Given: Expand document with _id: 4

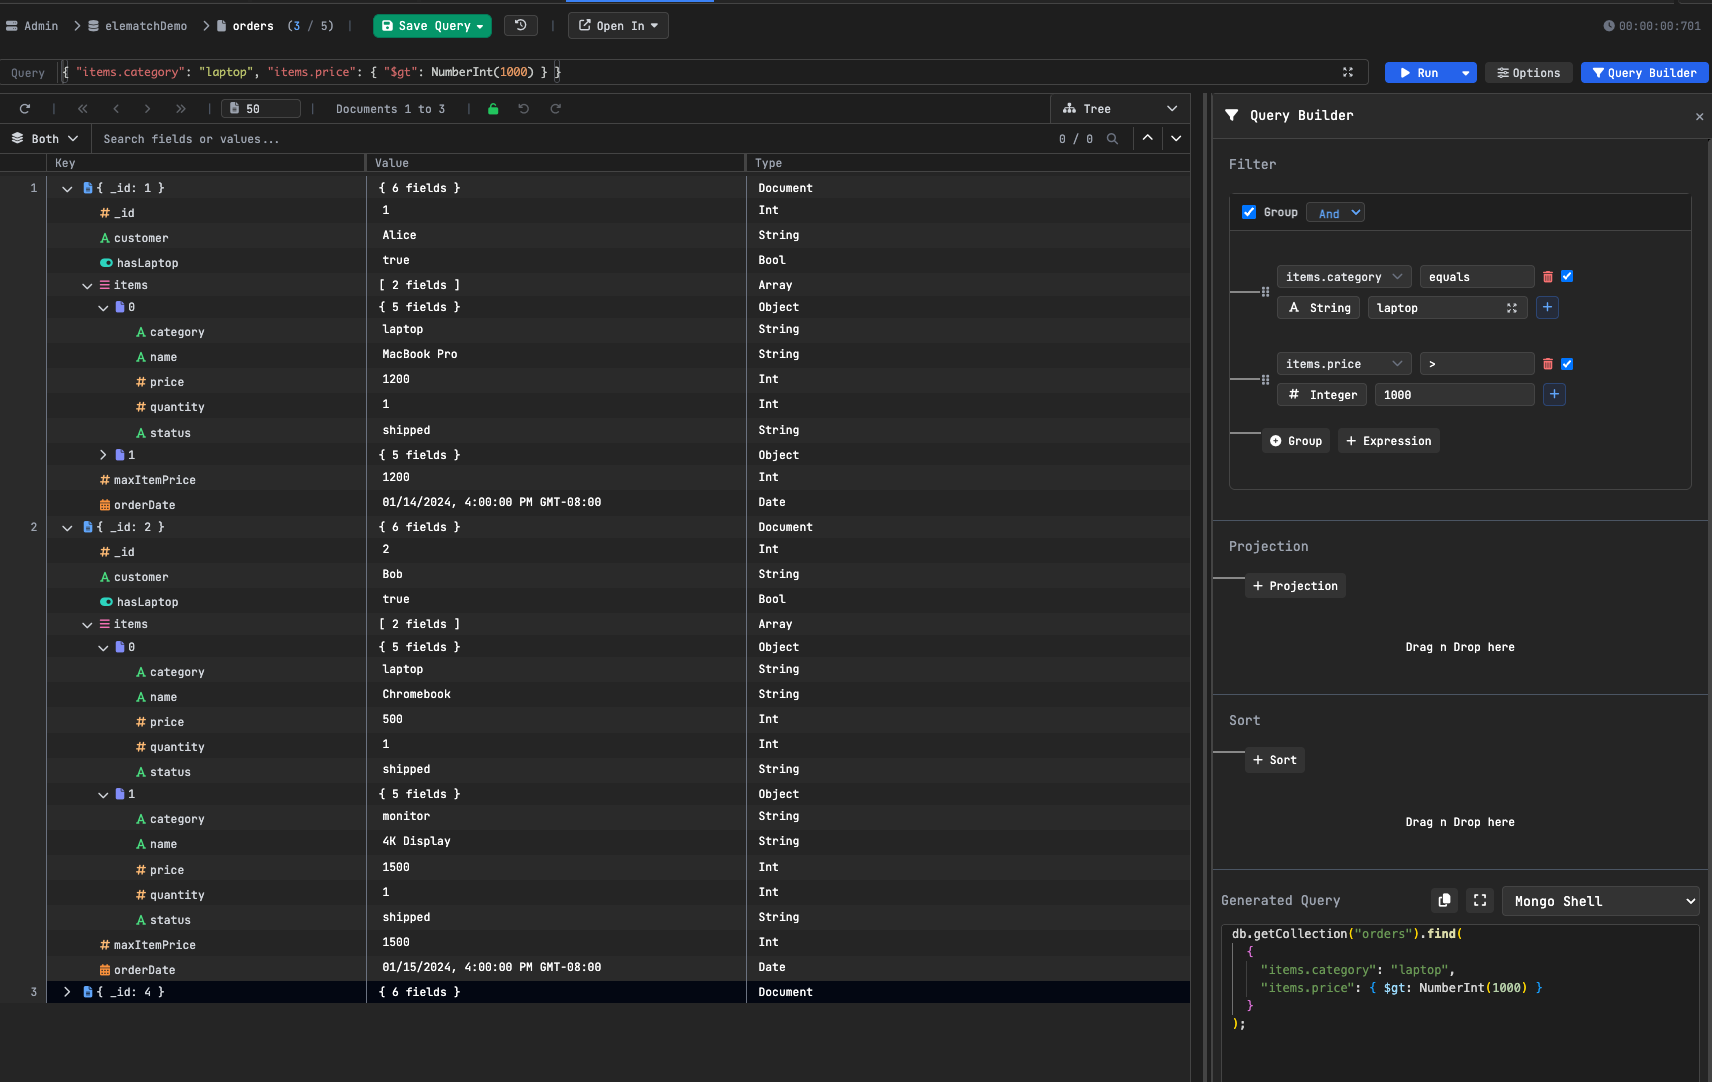Looking at the screenshot, I should [x=67, y=992].
